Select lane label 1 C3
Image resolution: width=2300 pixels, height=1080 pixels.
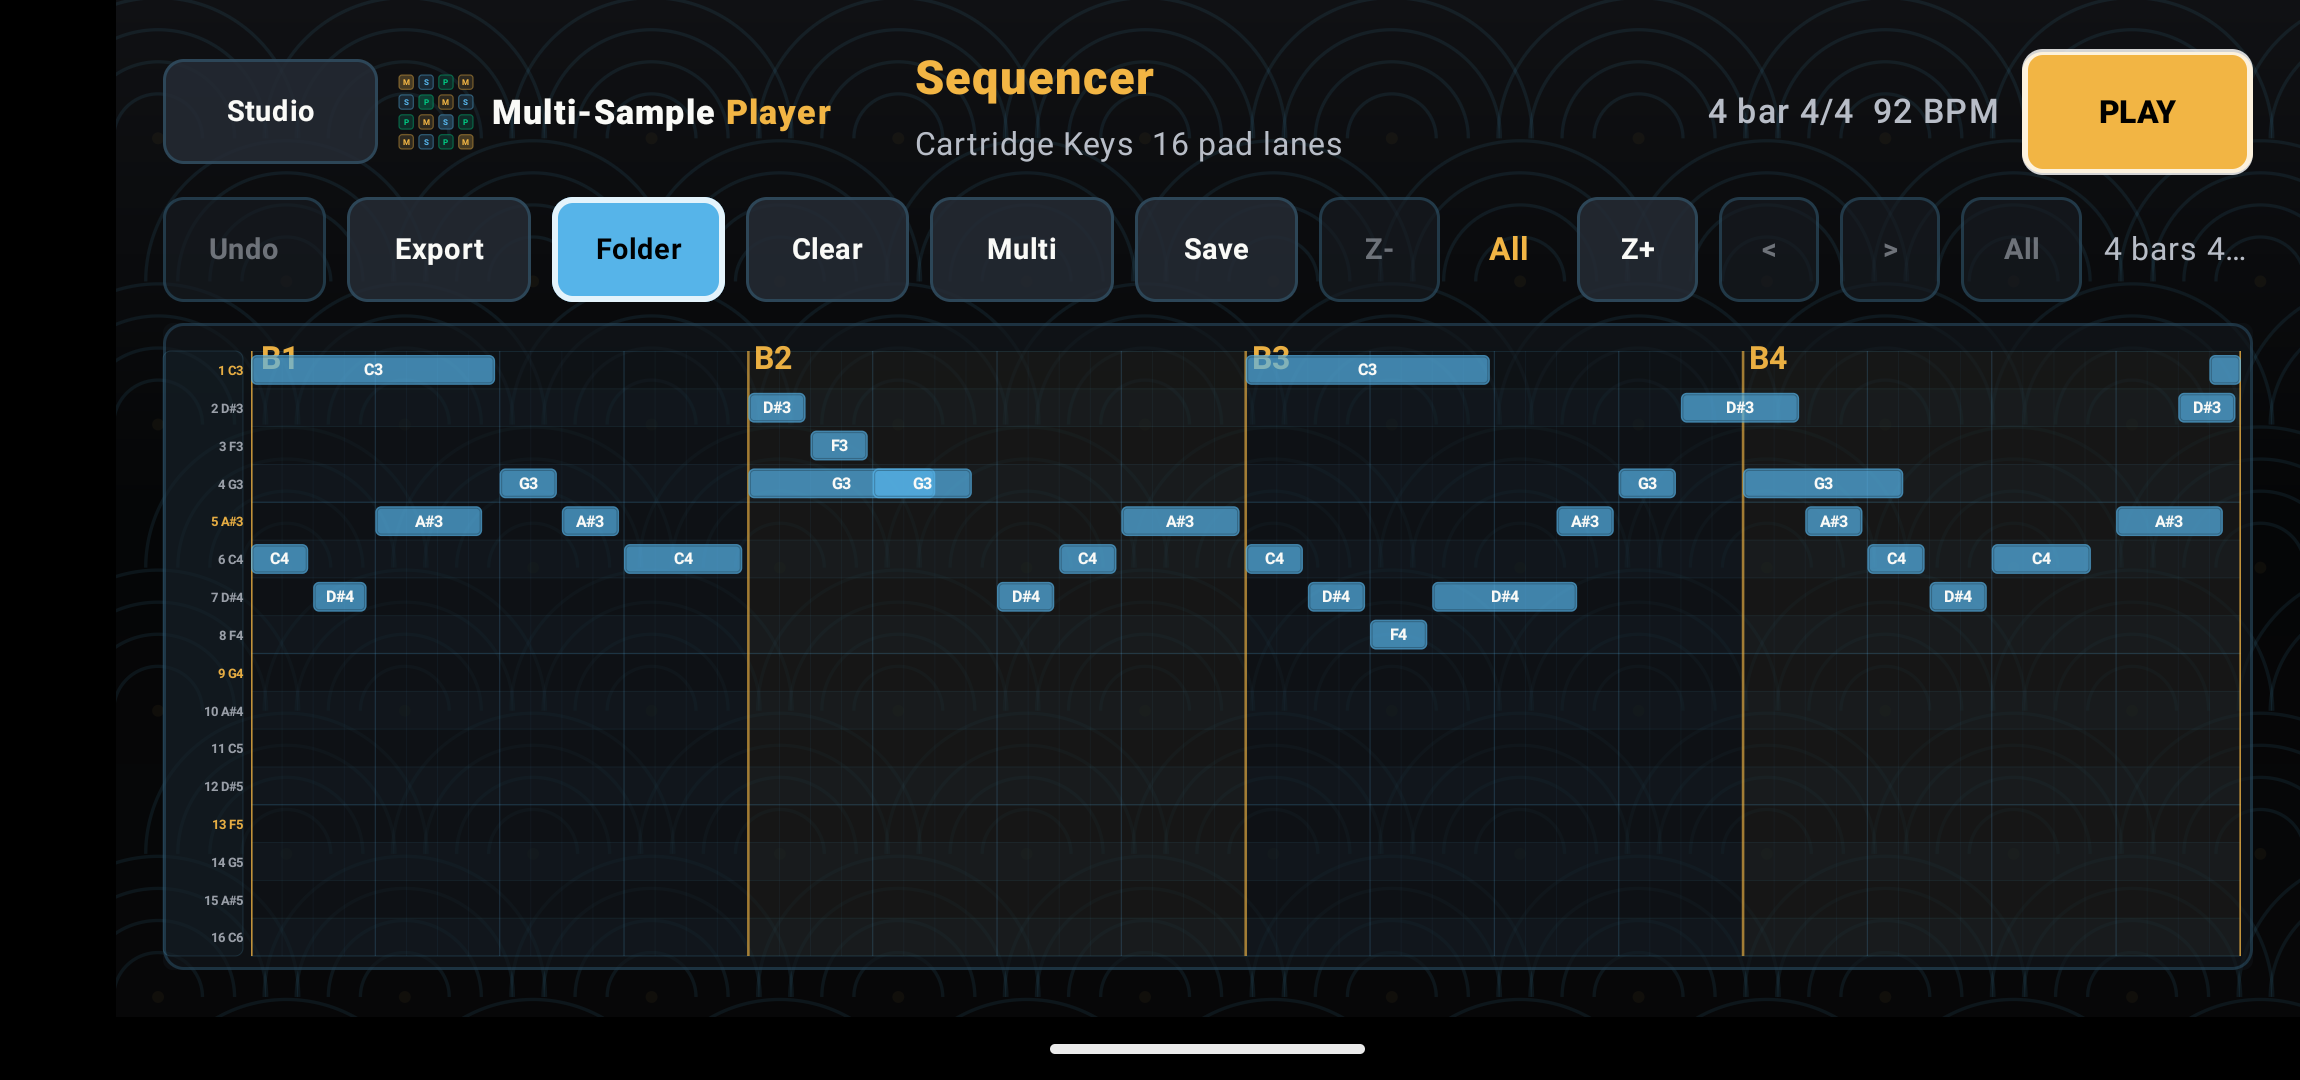pyautogui.click(x=230, y=370)
